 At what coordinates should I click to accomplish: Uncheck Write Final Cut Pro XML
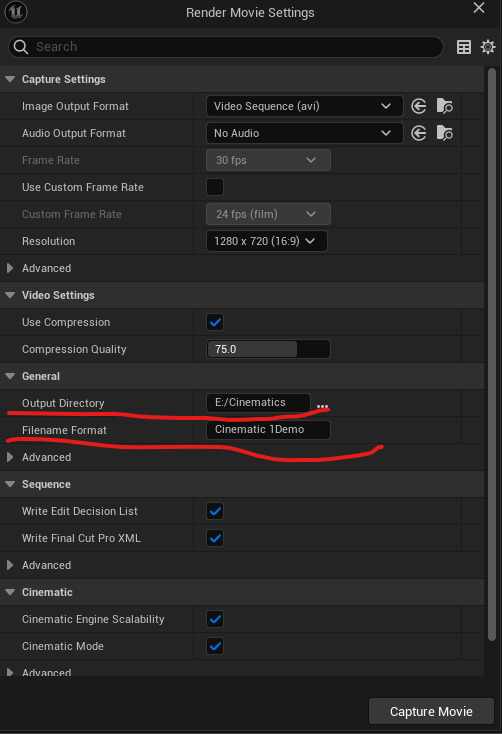[x=215, y=538]
